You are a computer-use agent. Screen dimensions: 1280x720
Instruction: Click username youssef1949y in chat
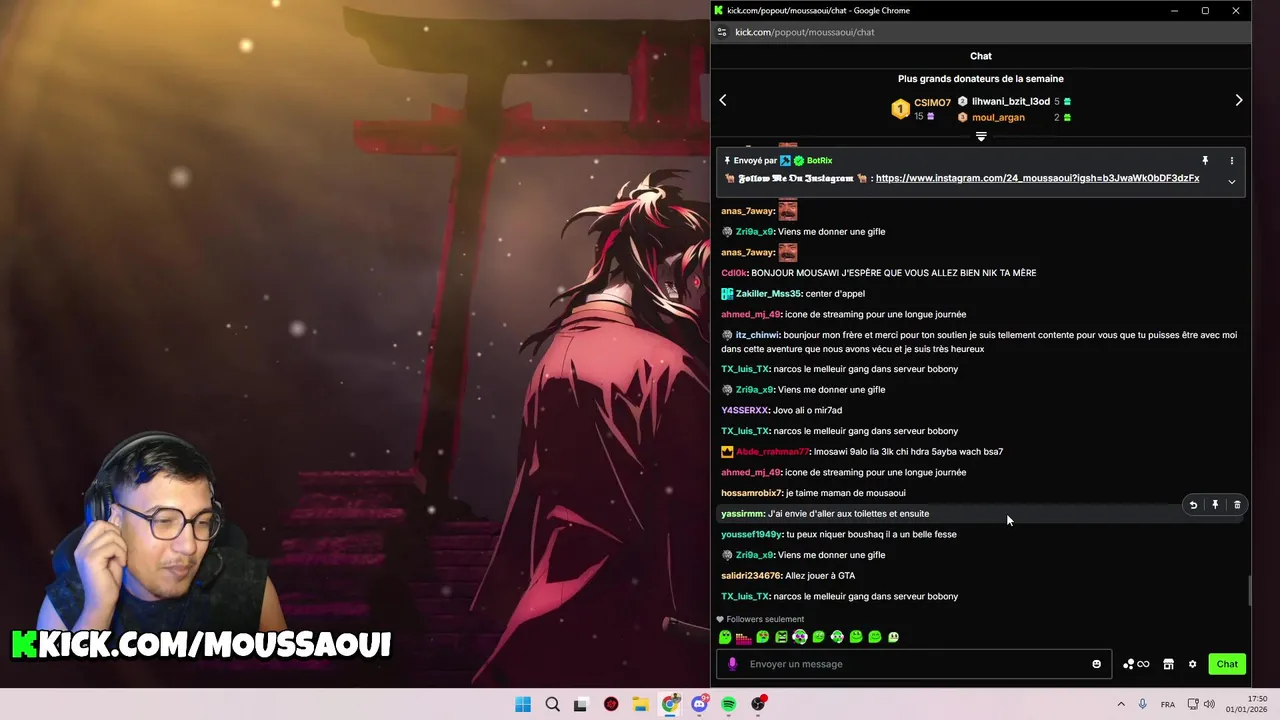(x=751, y=534)
